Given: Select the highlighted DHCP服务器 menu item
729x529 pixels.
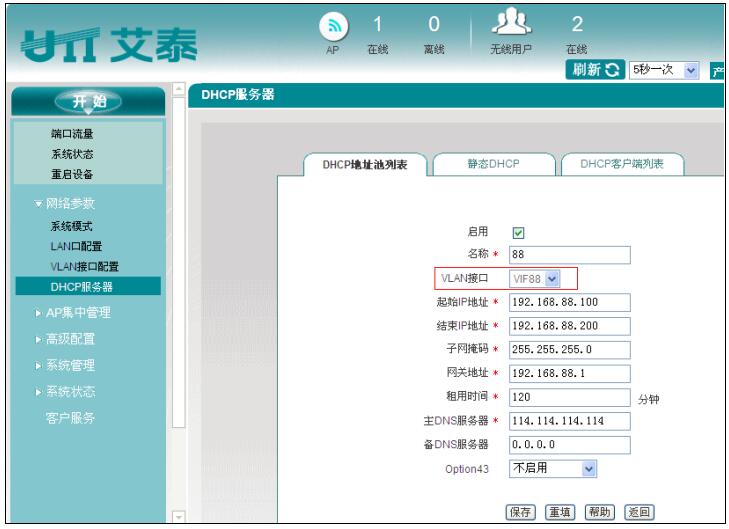Looking at the screenshot, I should 88,286.
